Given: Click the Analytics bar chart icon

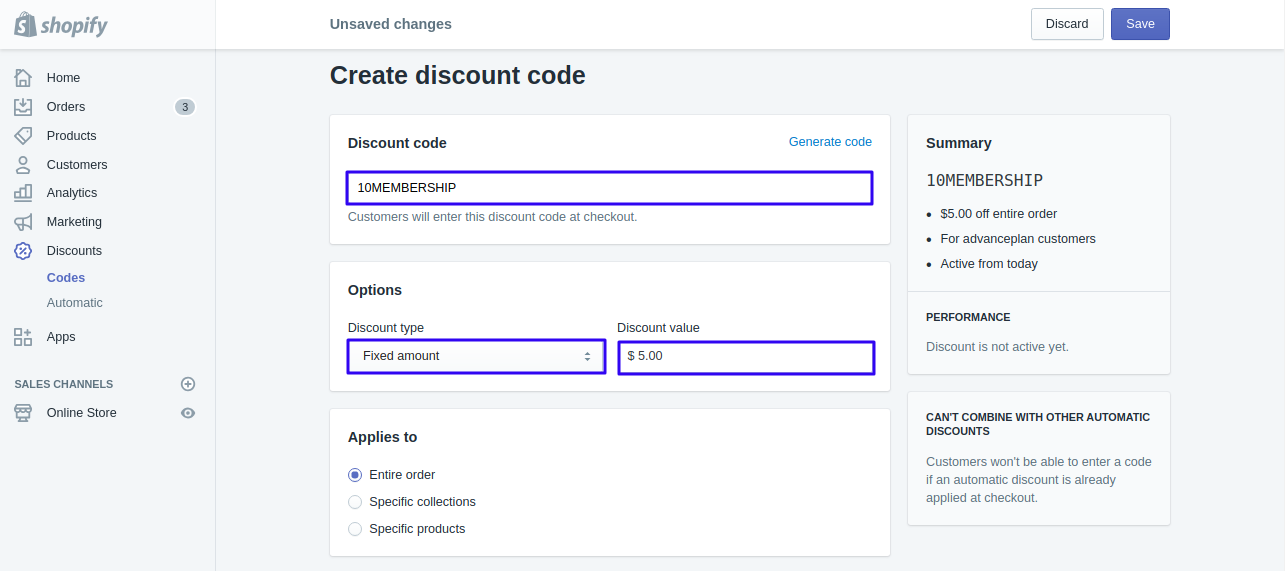Looking at the screenshot, I should [23, 192].
